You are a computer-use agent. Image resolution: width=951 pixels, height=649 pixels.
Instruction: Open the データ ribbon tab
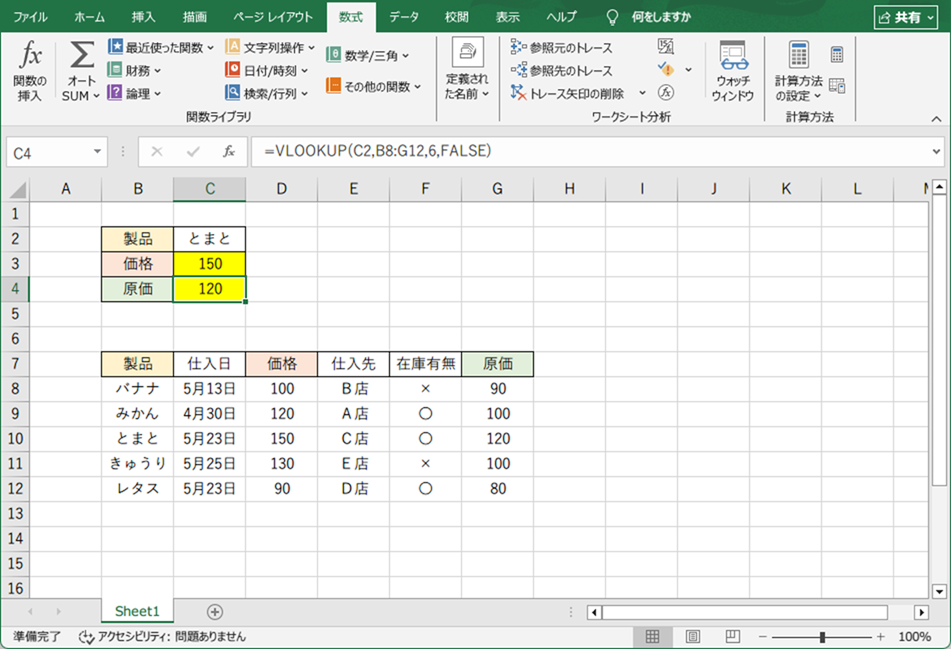(x=404, y=17)
